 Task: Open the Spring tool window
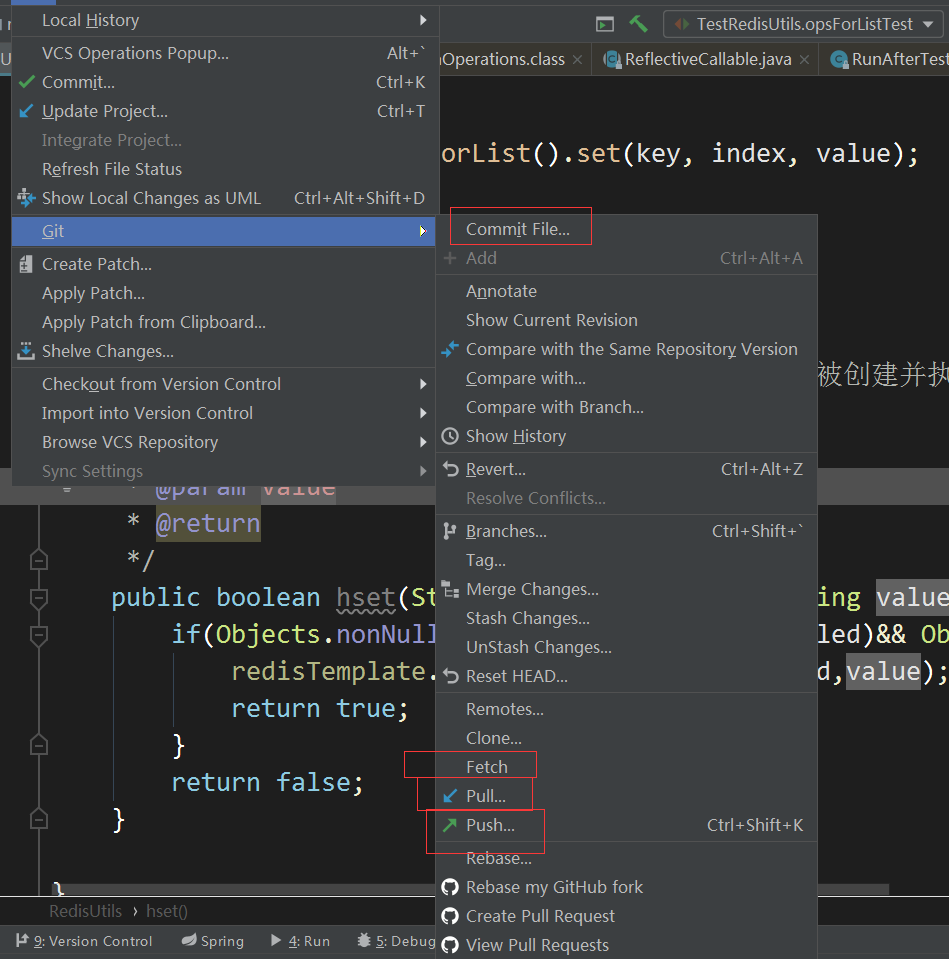pos(212,941)
